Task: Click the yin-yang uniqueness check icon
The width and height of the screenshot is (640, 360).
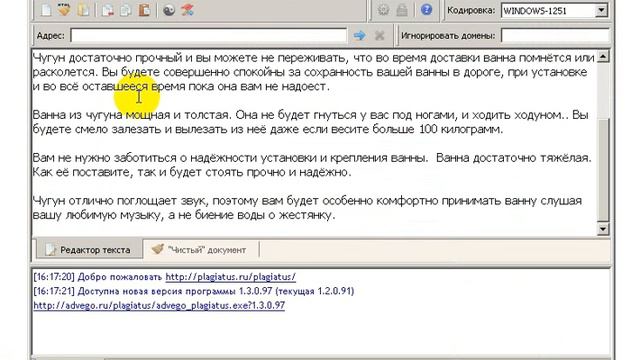Action: tap(169, 10)
